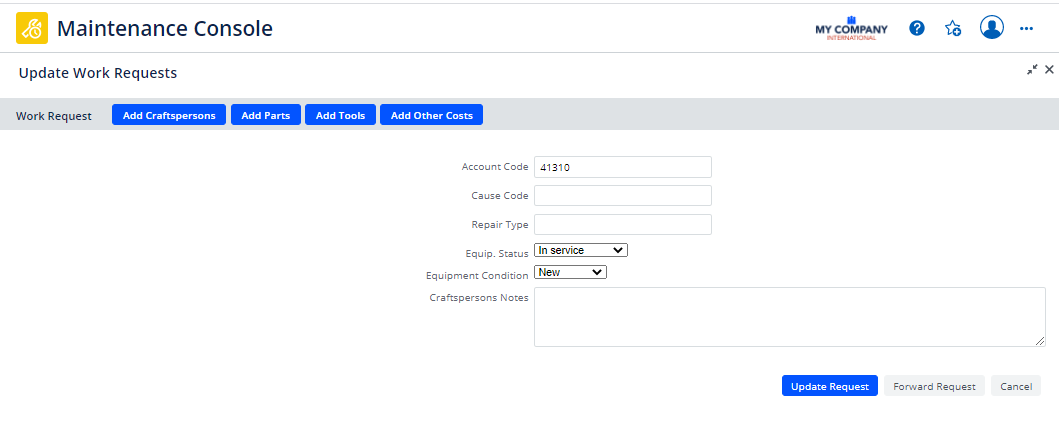The image size is (1059, 434).
Task: Click the Craftspersons Notes text area
Action: click(790, 317)
